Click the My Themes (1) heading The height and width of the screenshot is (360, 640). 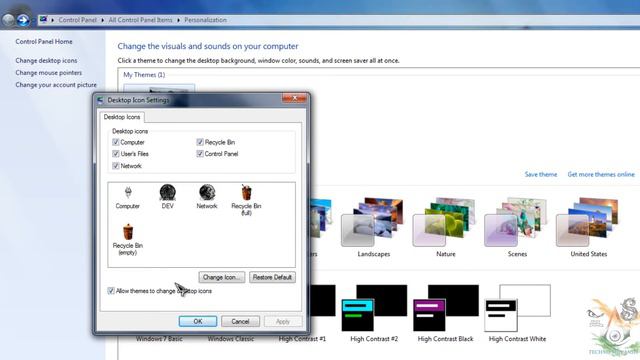(x=144, y=75)
